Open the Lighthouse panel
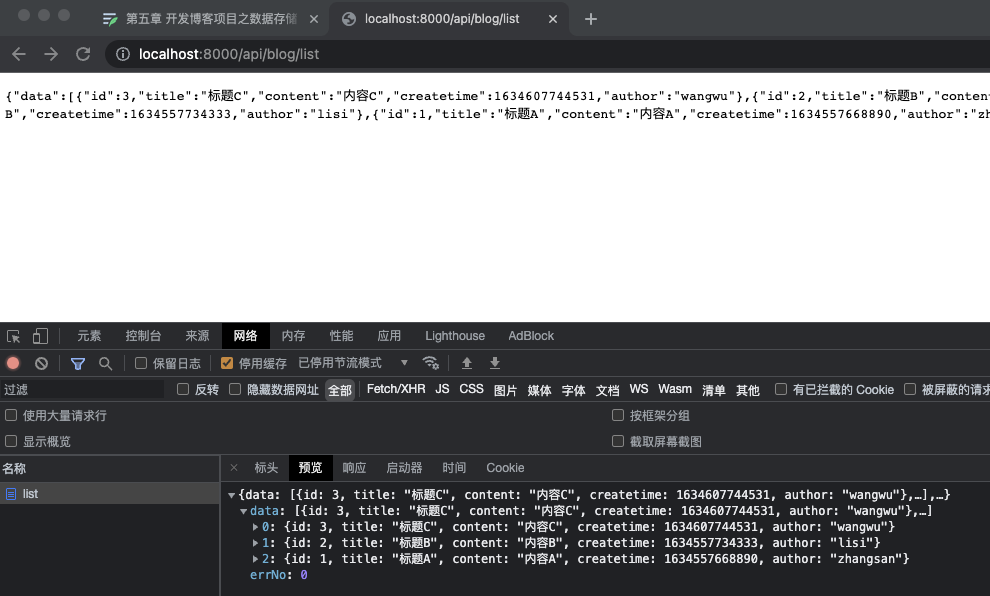The height and width of the screenshot is (596, 990). [x=455, y=336]
